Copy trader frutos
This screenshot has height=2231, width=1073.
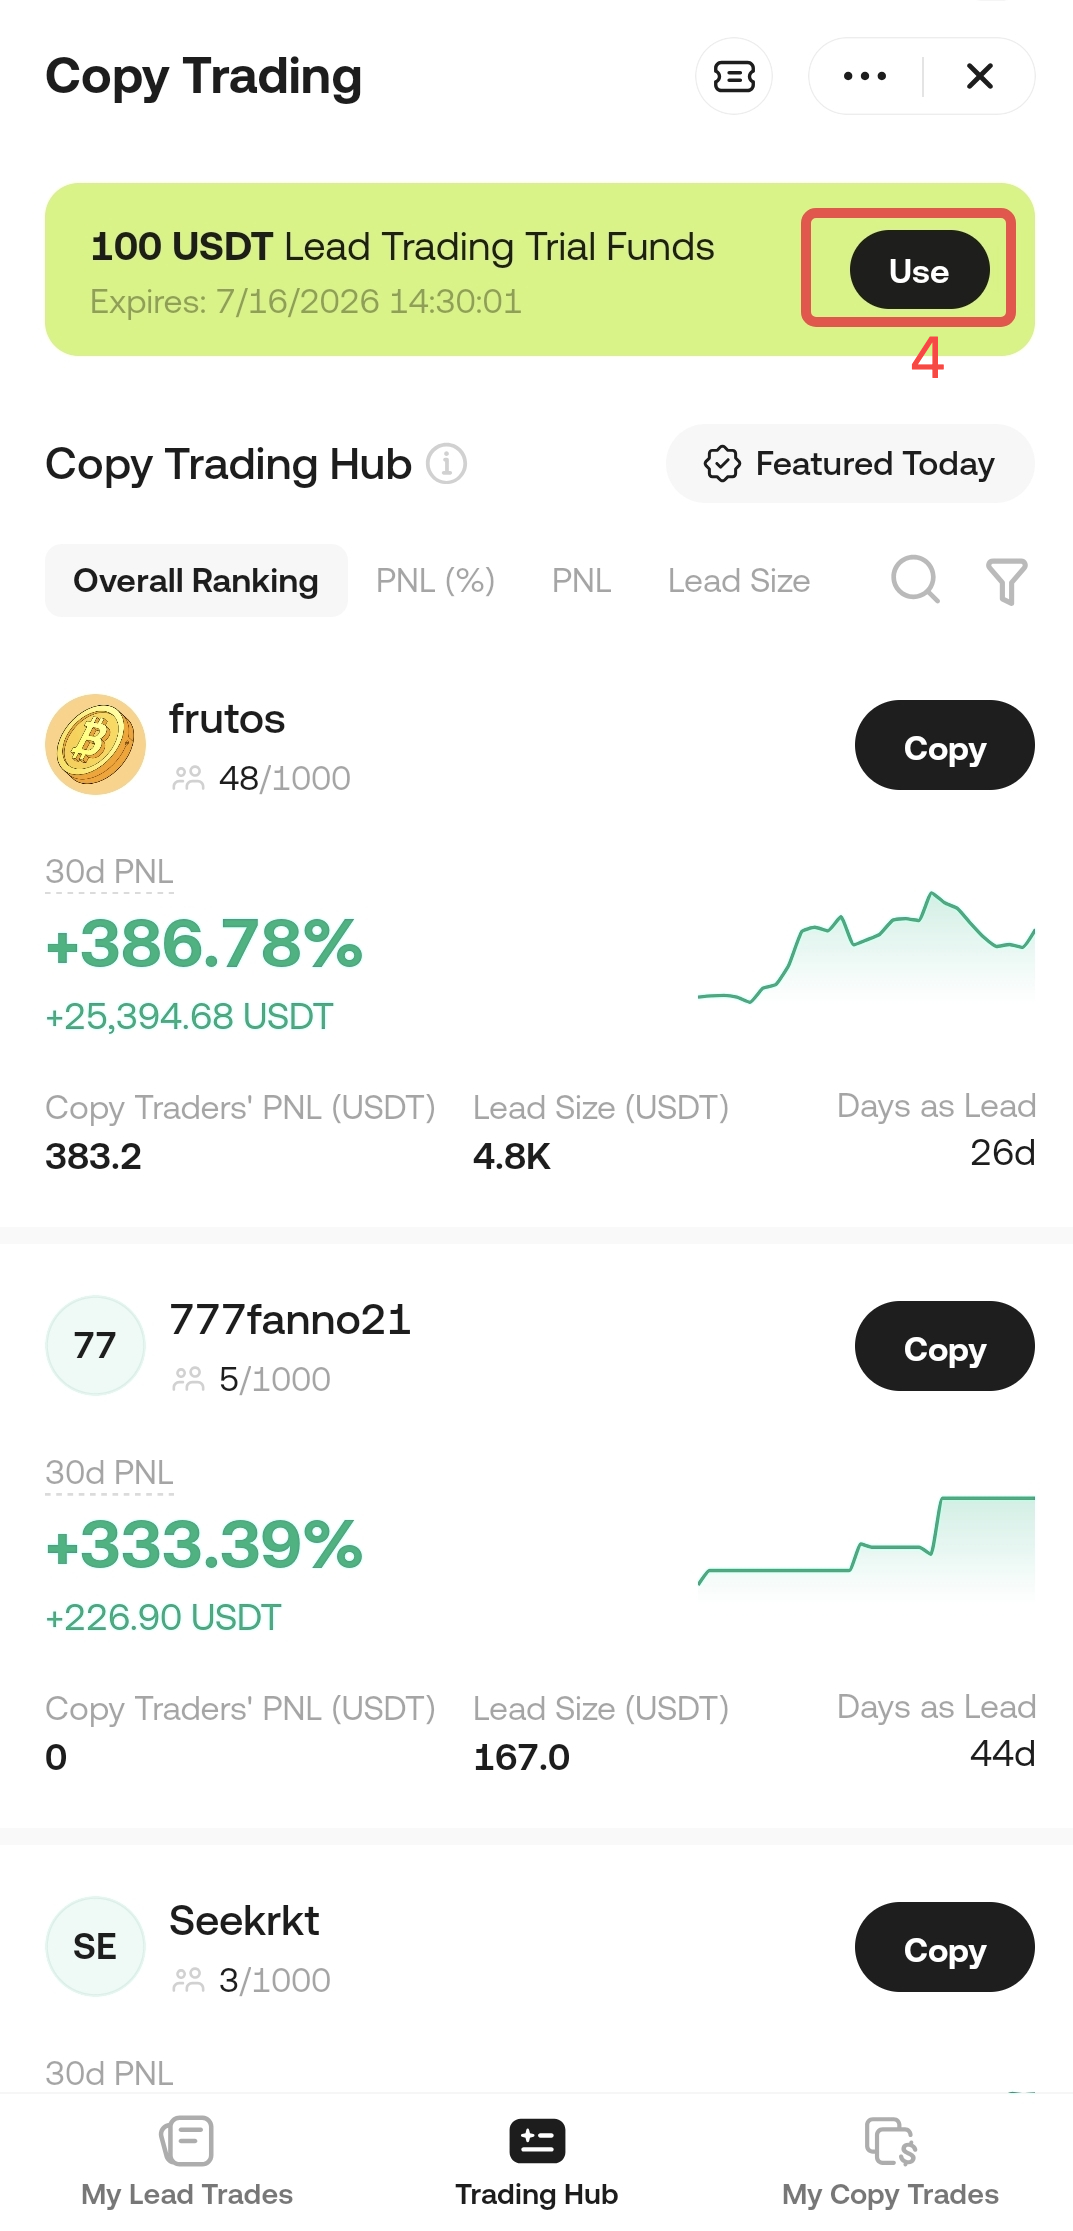click(x=944, y=745)
